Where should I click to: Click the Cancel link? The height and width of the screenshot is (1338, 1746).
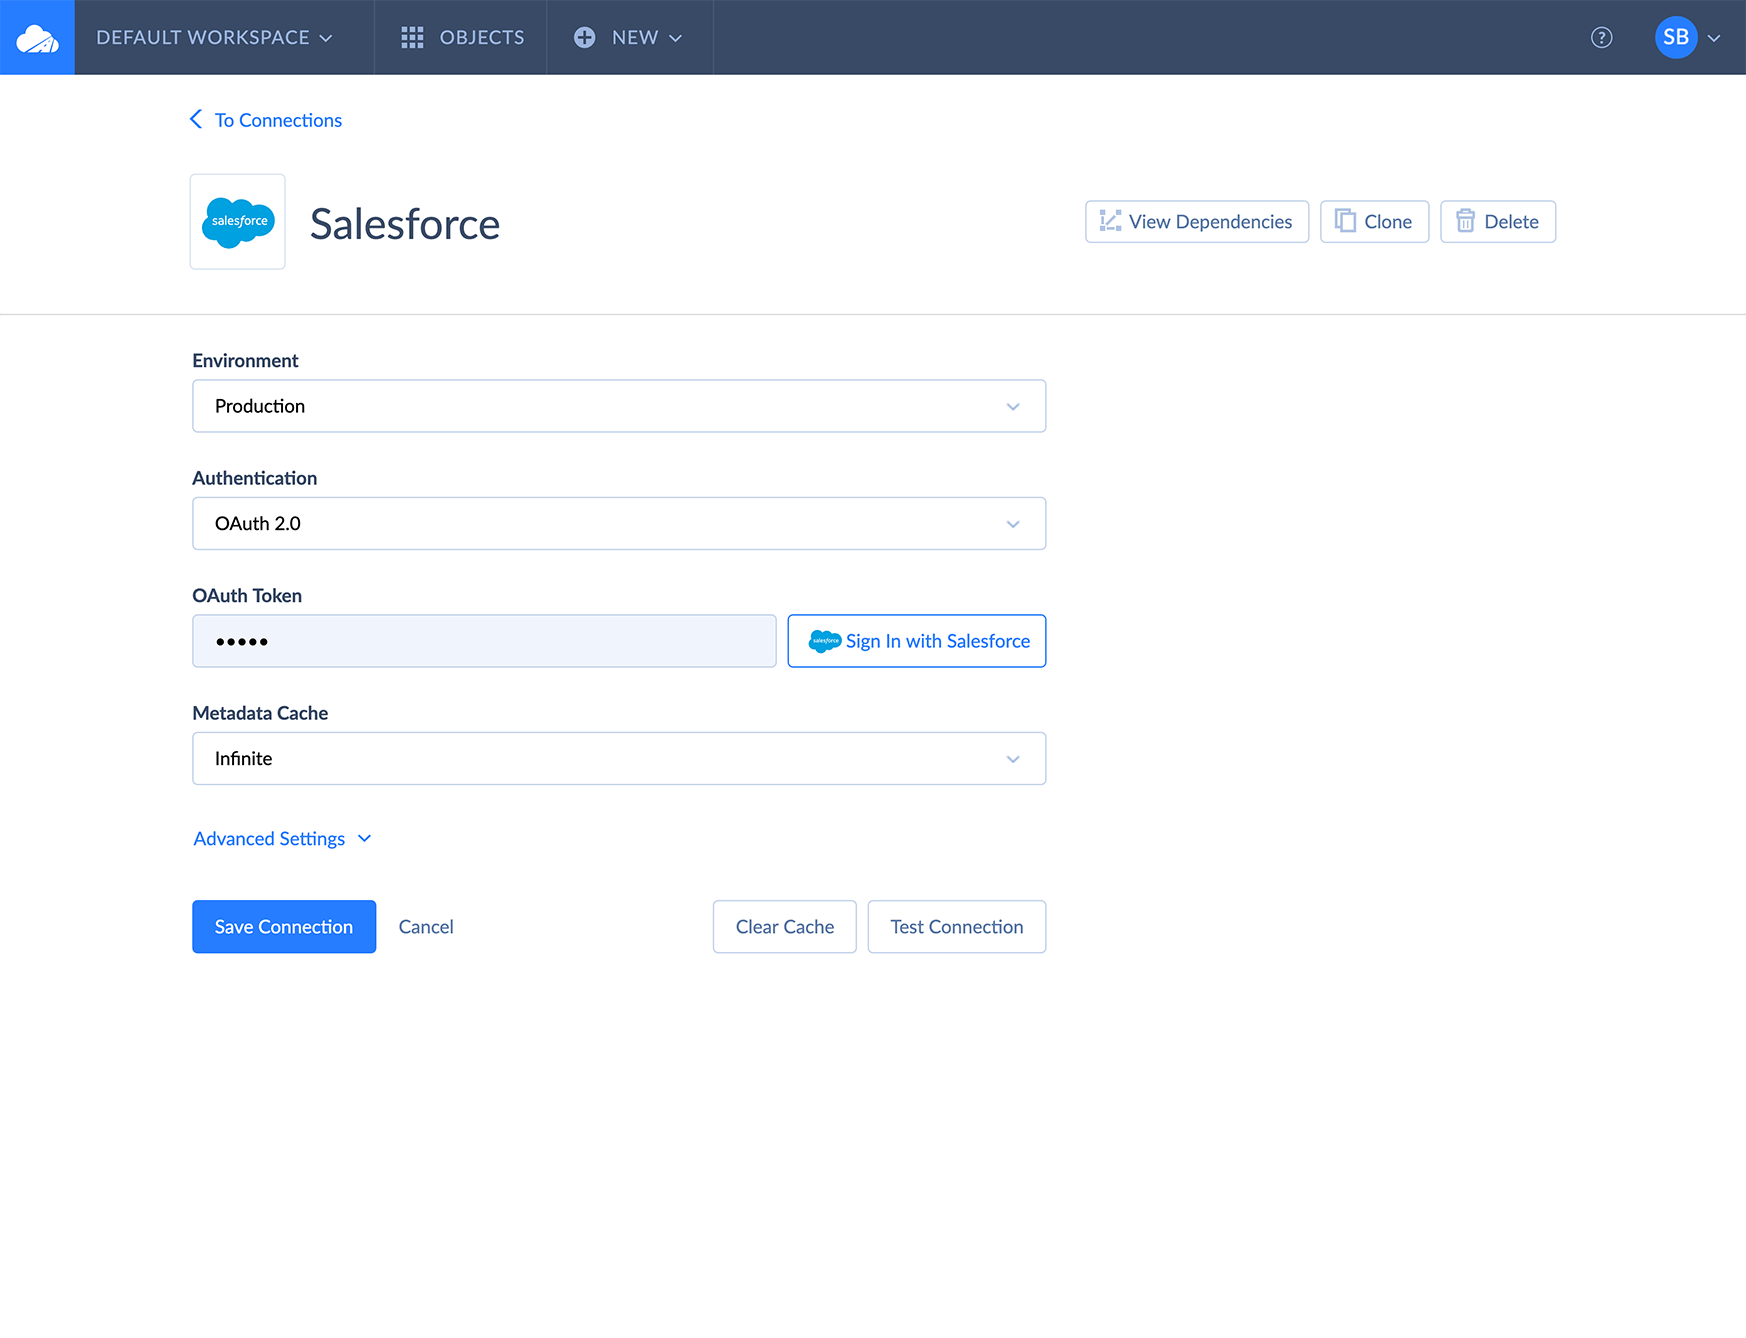(426, 927)
